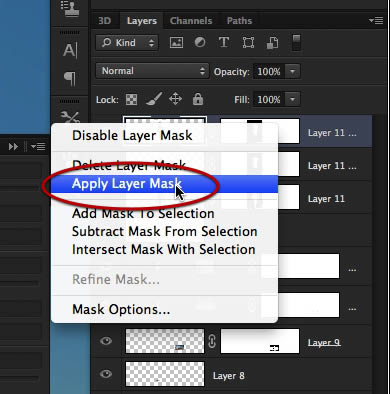Filter layers by smart objects icon
390x394 pixels.
[x=272, y=43]
